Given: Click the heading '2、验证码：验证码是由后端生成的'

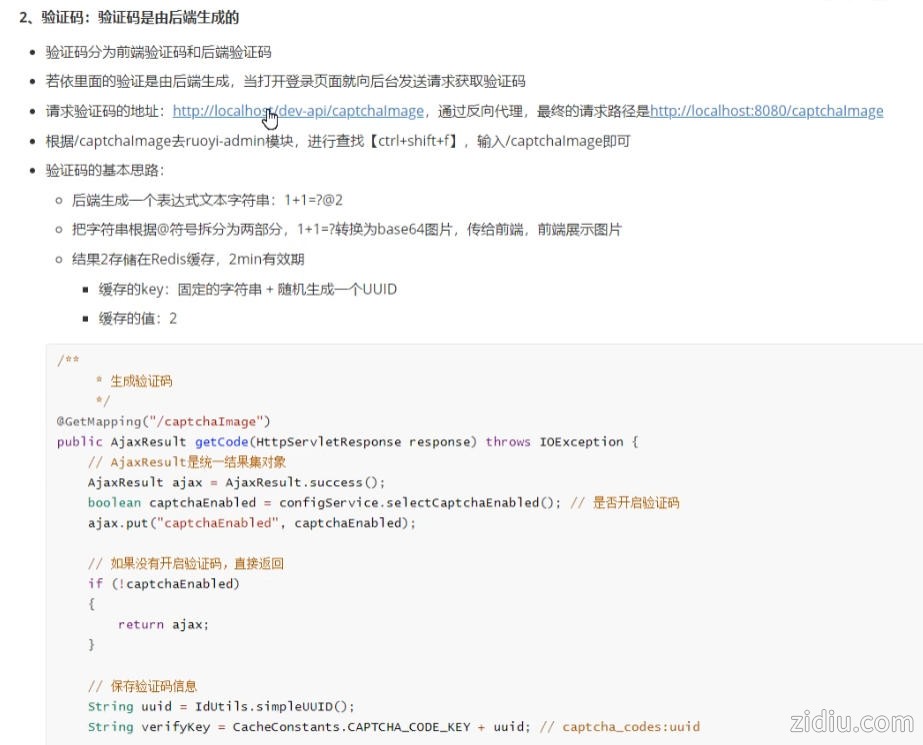Looking at the screenshot, I should (x=129, y=18).
